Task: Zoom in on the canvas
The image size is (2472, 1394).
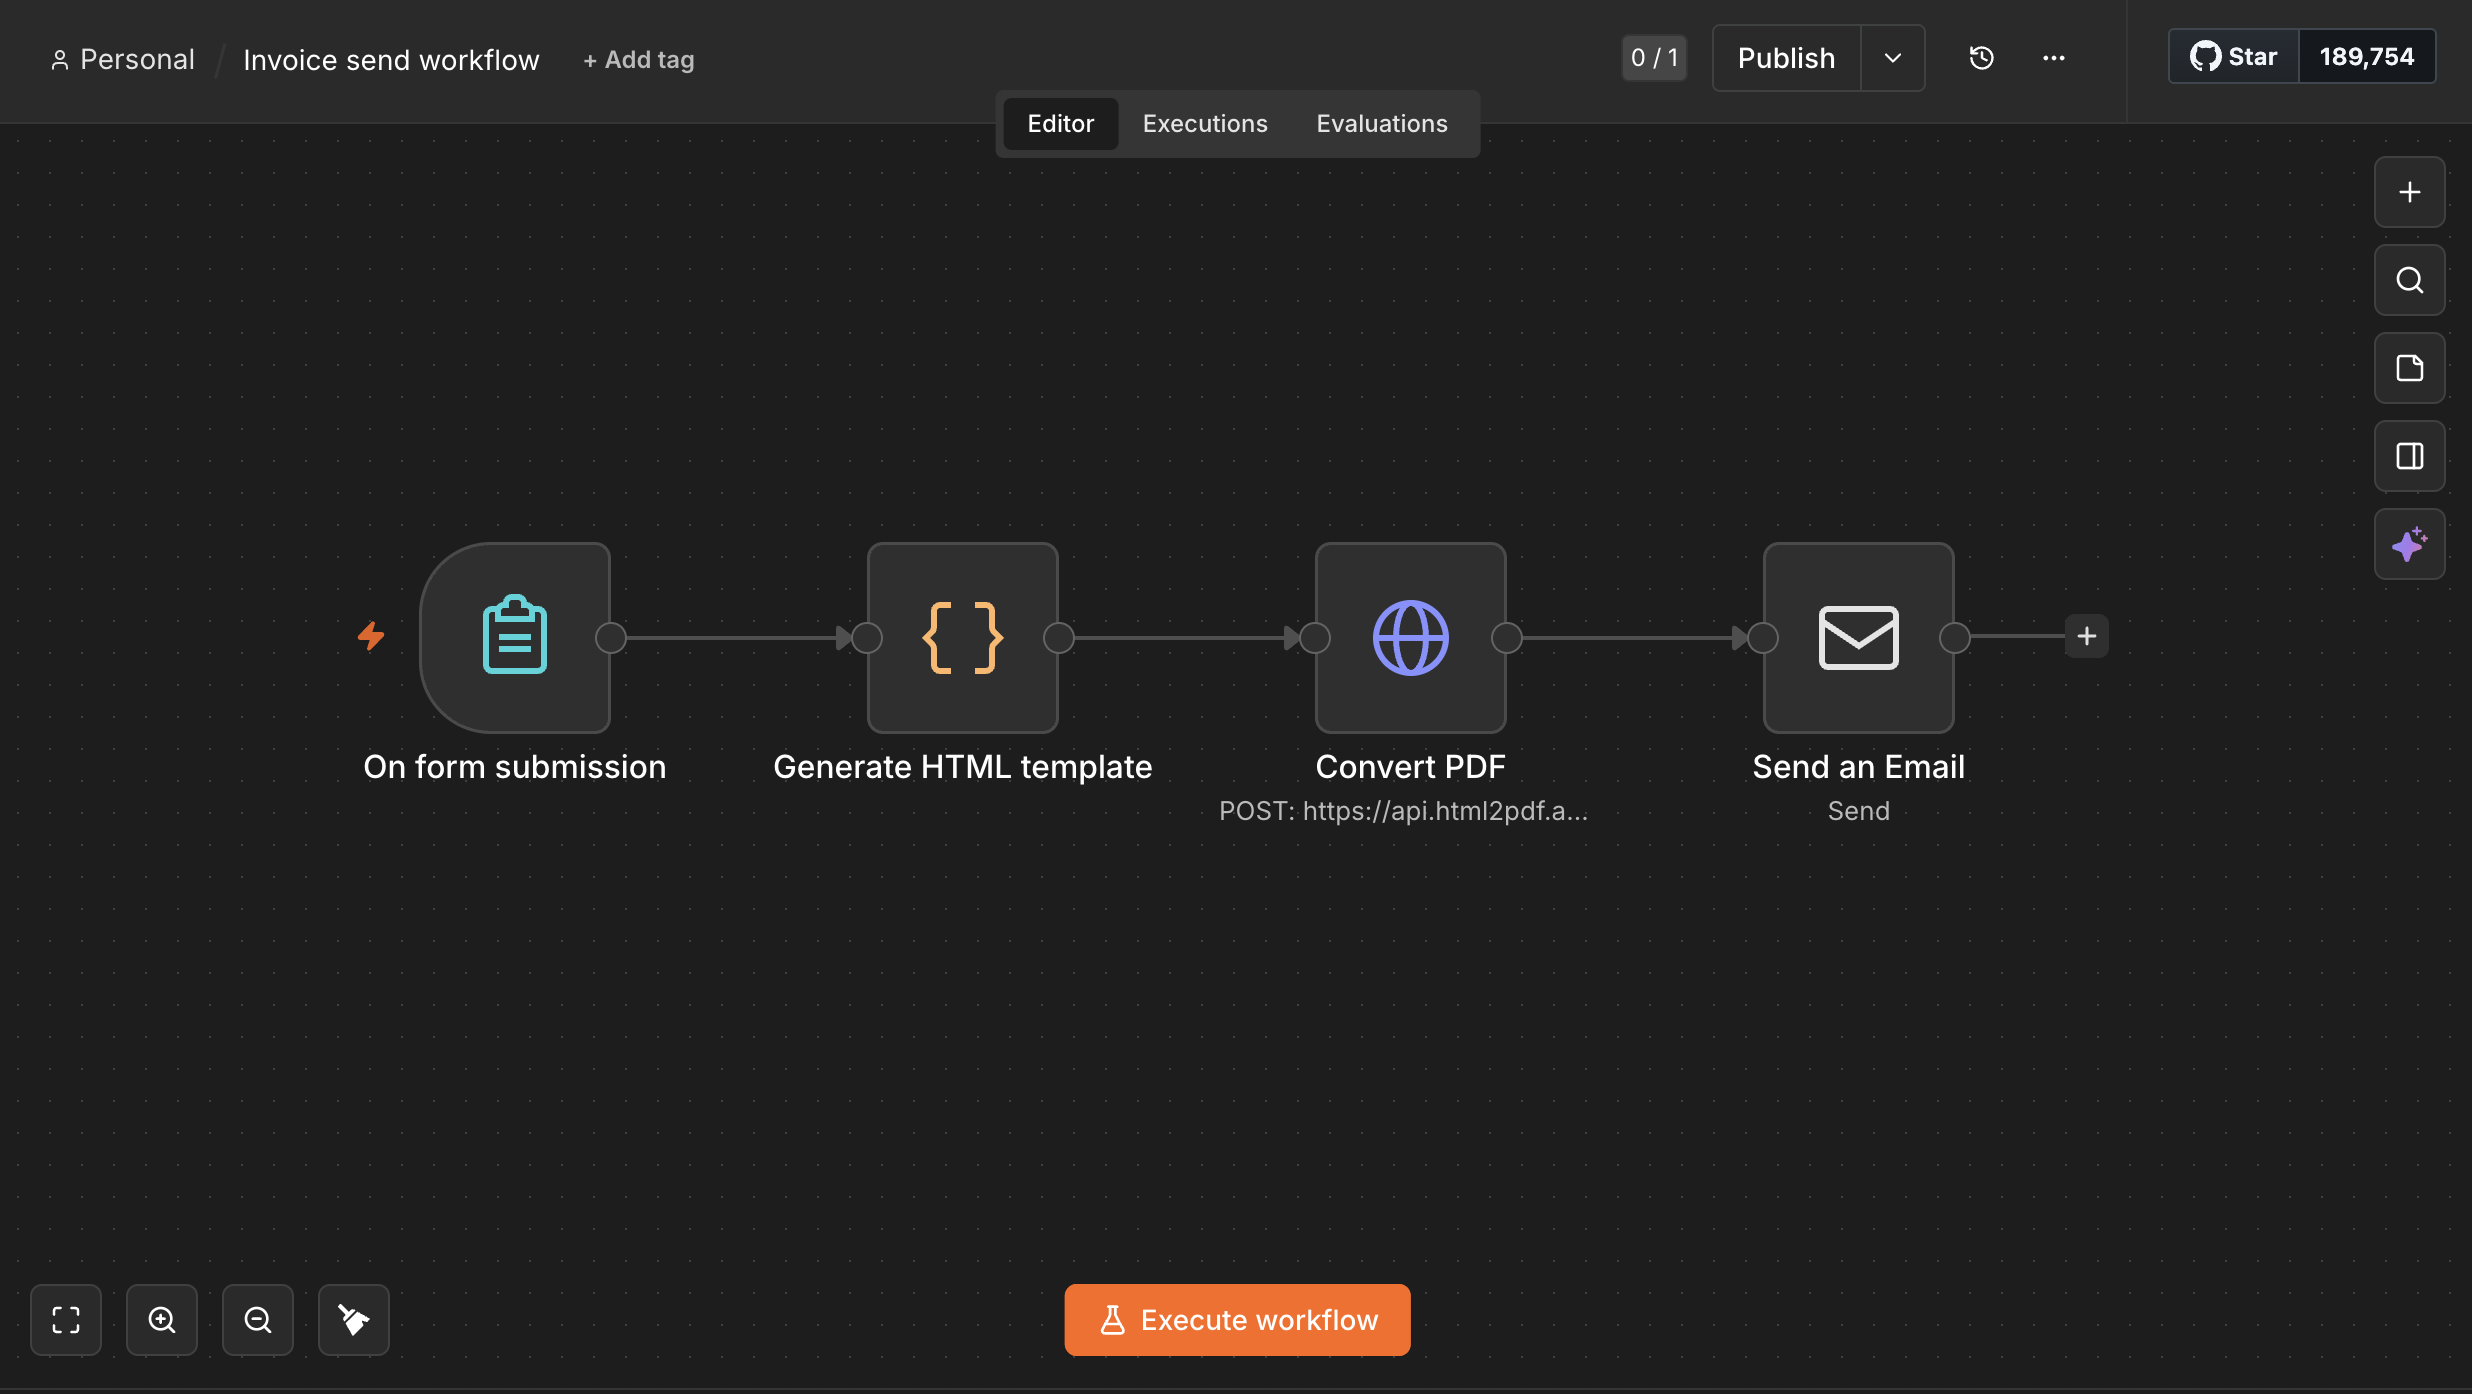Action: coord(162,1320)
